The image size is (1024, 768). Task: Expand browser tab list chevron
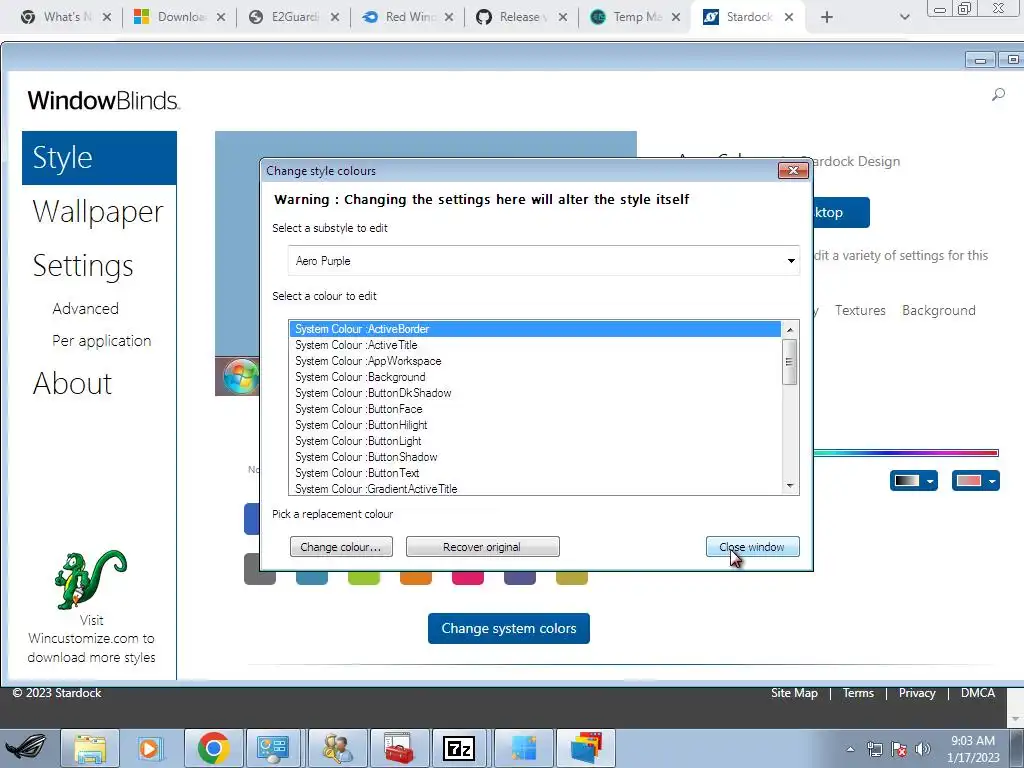point(904,17)
